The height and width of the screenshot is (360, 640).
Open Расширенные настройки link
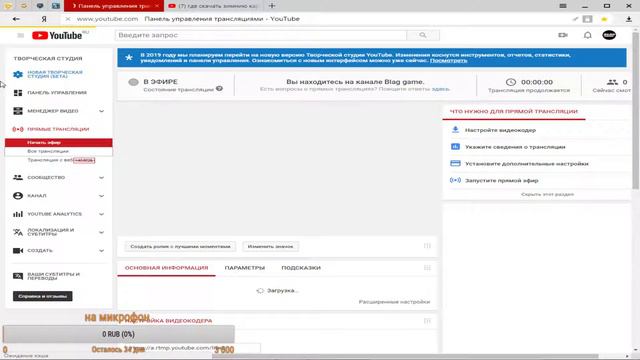tap(394, 302)
